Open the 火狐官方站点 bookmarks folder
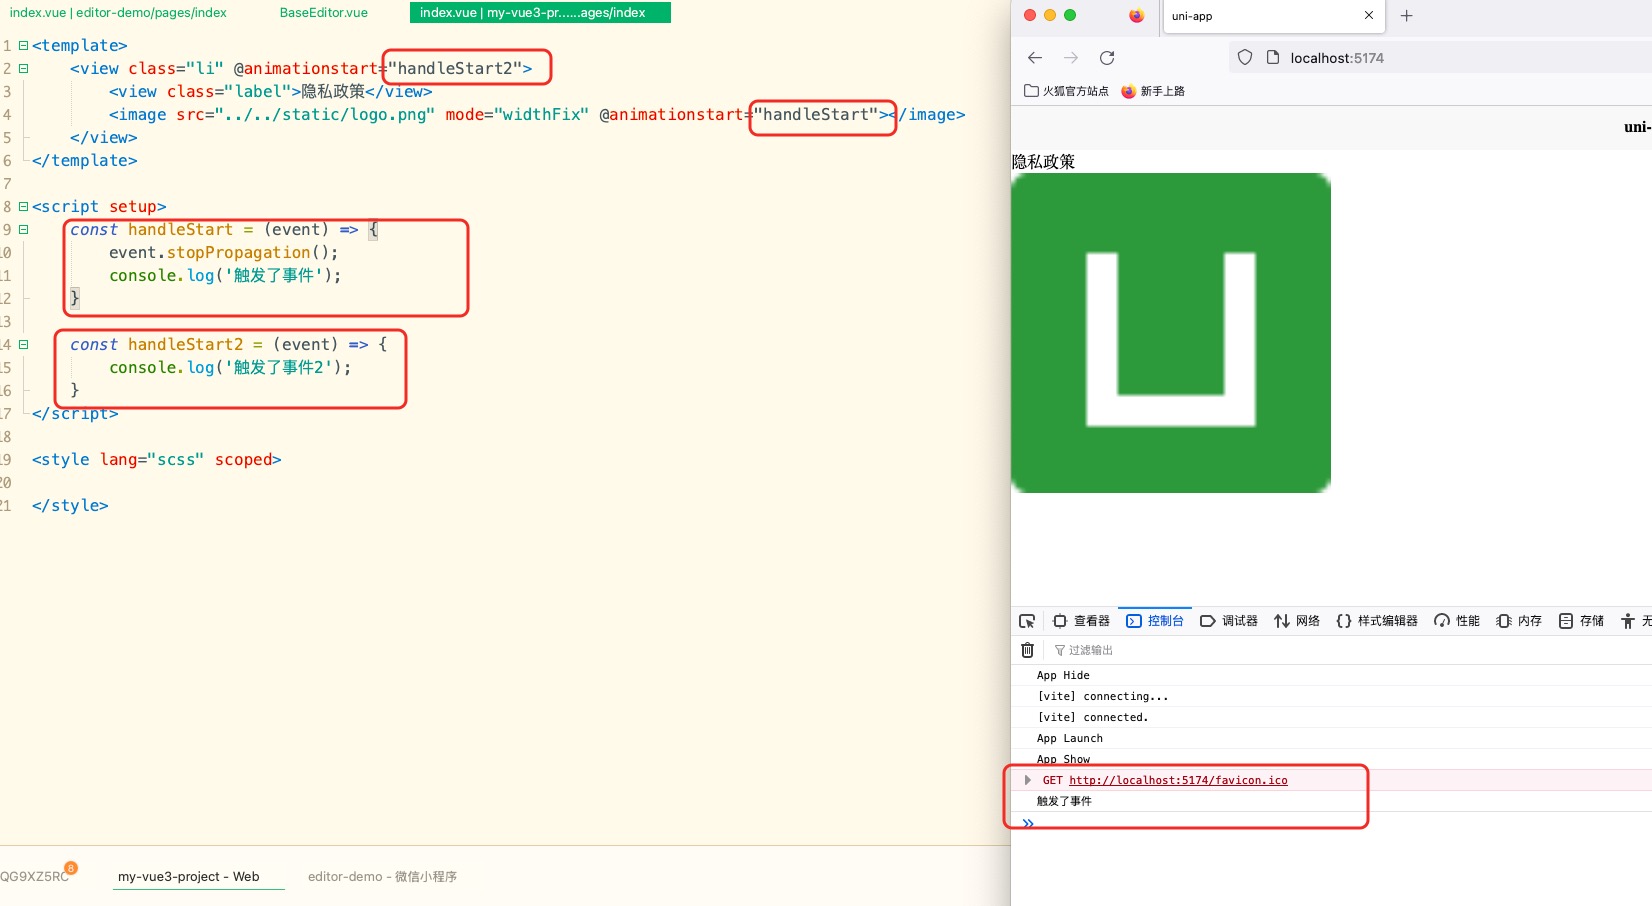Viewport: 1652px width, 906px height. (x=1066, y=91)
